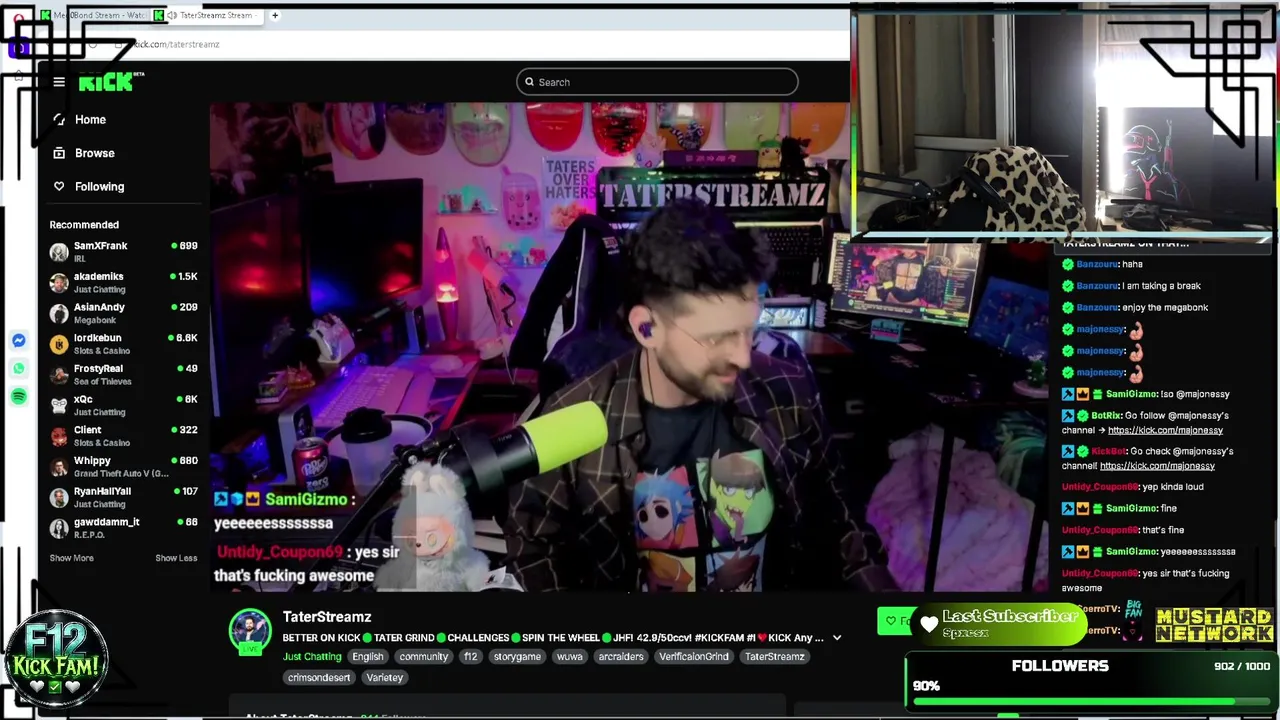Select the f12 tag
Viewport: 1280px width, 720px height.
coord(470,657)
